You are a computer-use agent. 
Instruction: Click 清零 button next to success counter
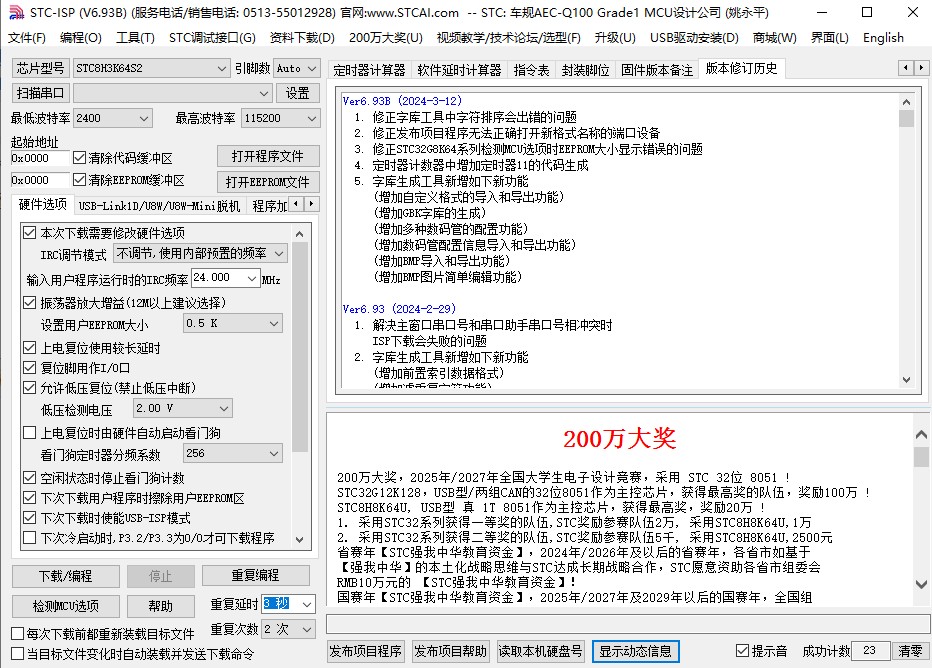(x=910, y=651)
